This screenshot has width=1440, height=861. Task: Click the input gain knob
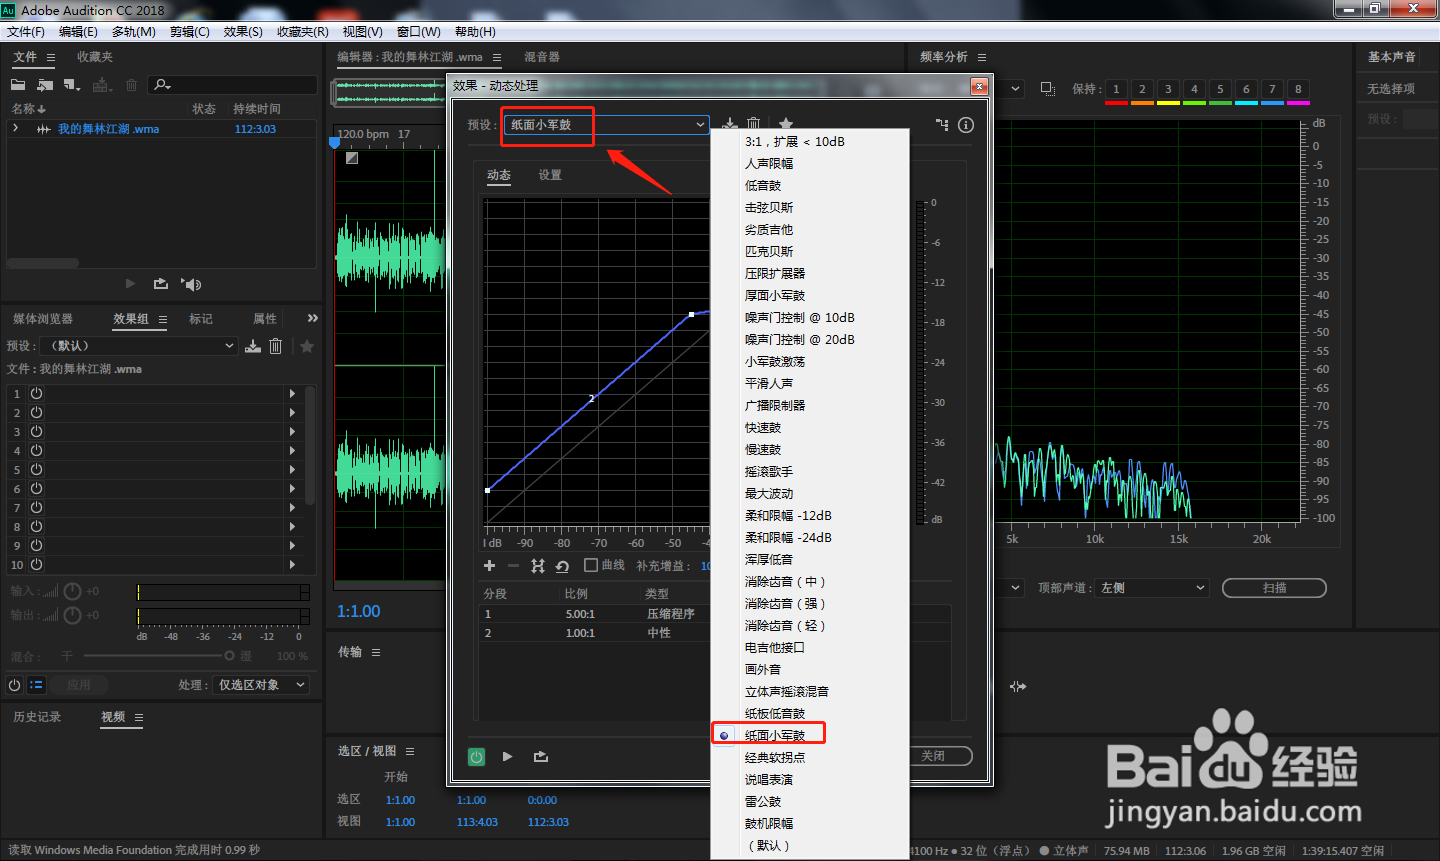coord(72,591)
